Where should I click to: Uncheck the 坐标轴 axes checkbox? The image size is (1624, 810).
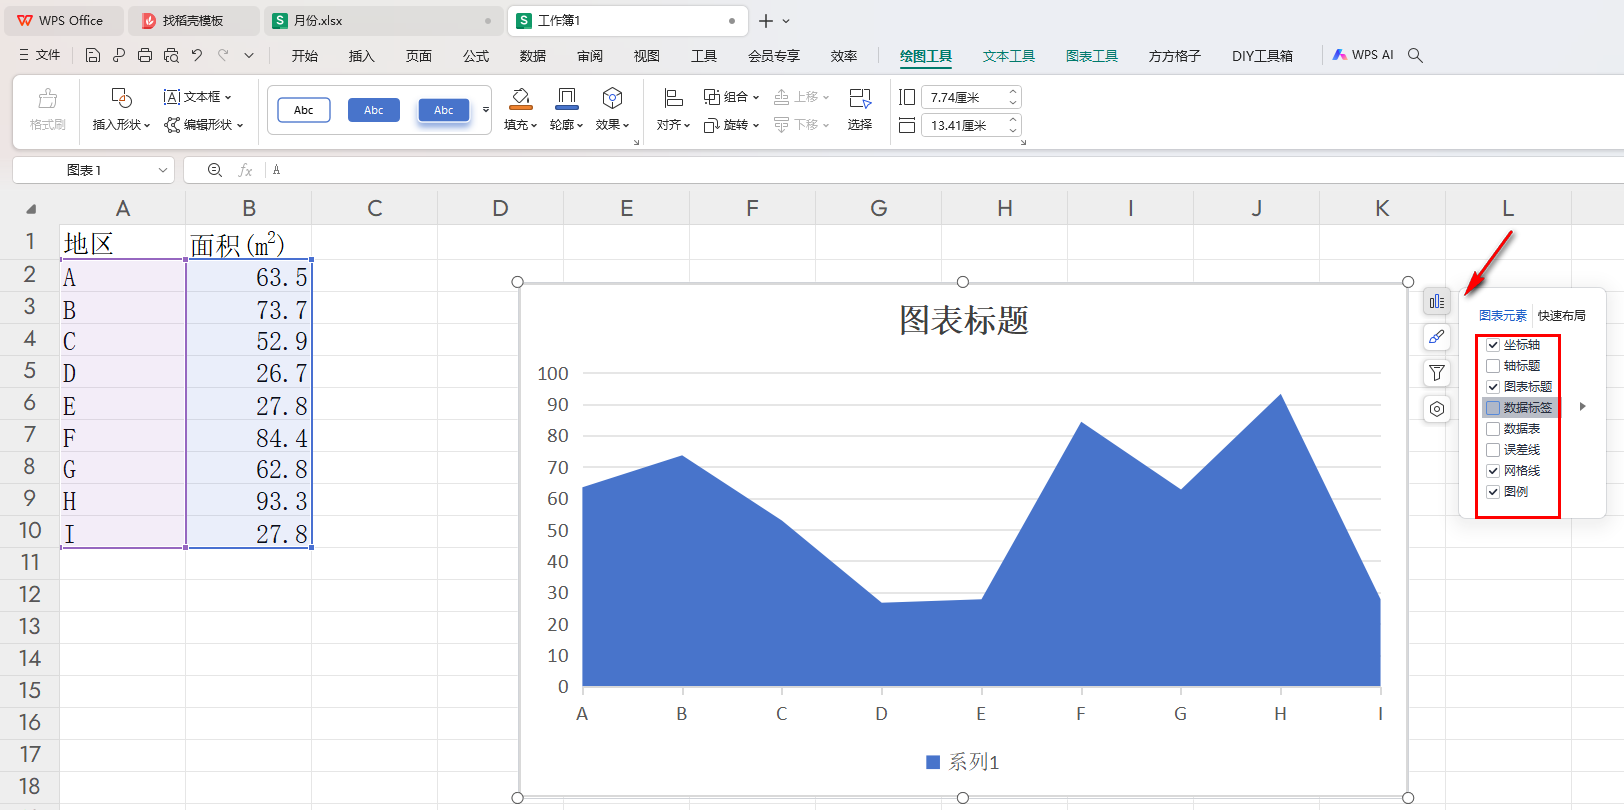pyautogui.click(x=1493, y=345)
